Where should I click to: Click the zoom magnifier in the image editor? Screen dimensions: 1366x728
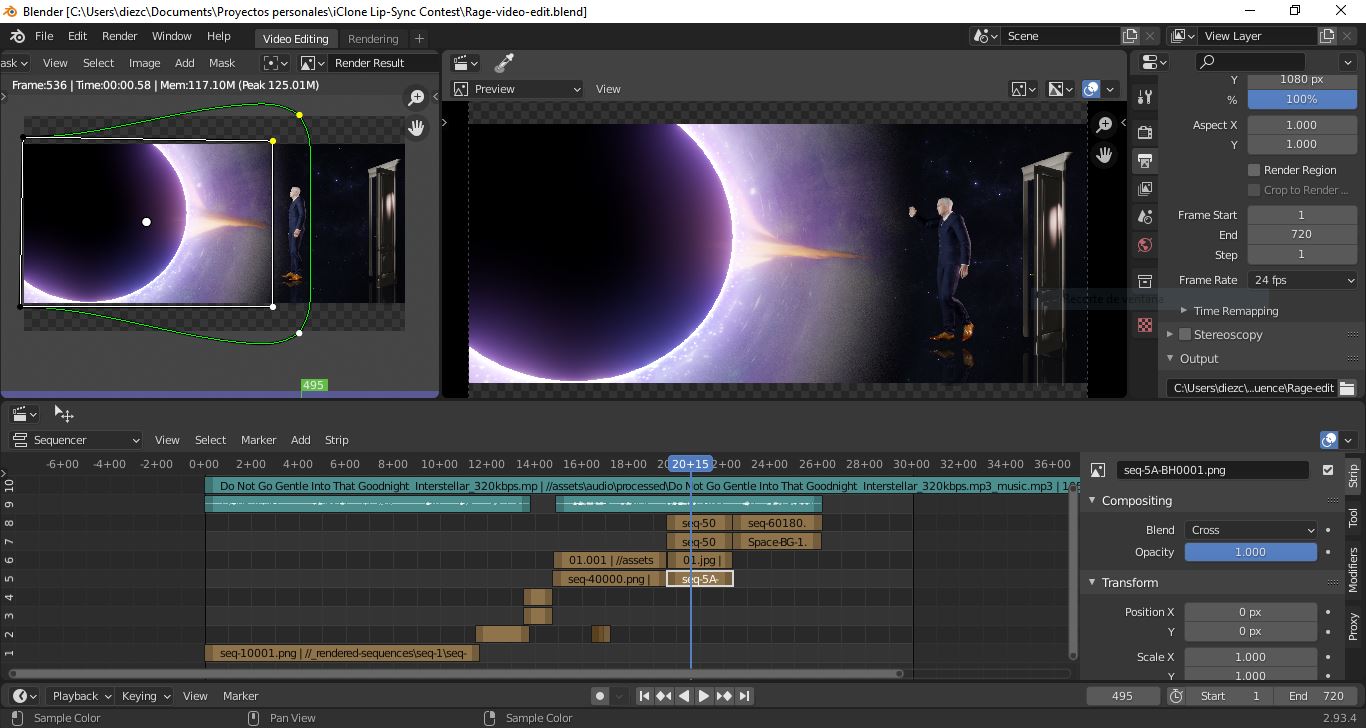click(x=415, y=98)
